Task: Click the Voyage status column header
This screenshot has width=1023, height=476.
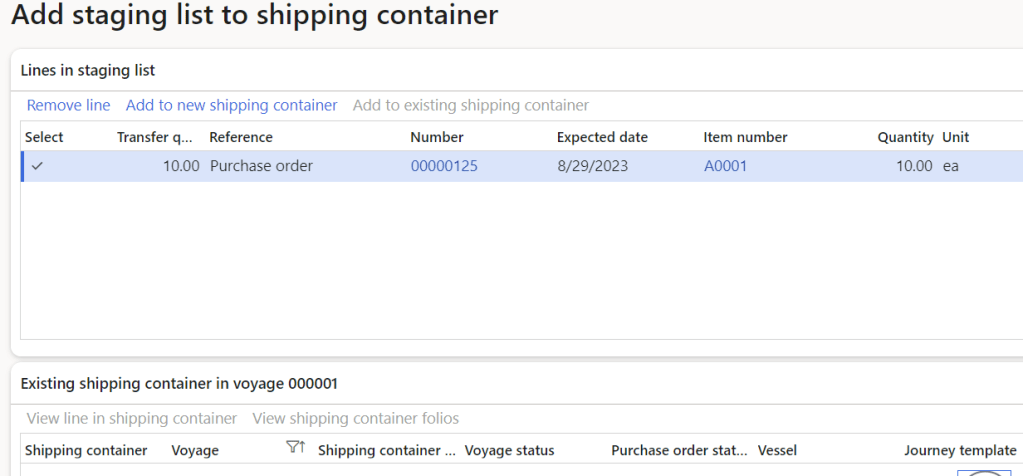Action: [x=509, y=450]
